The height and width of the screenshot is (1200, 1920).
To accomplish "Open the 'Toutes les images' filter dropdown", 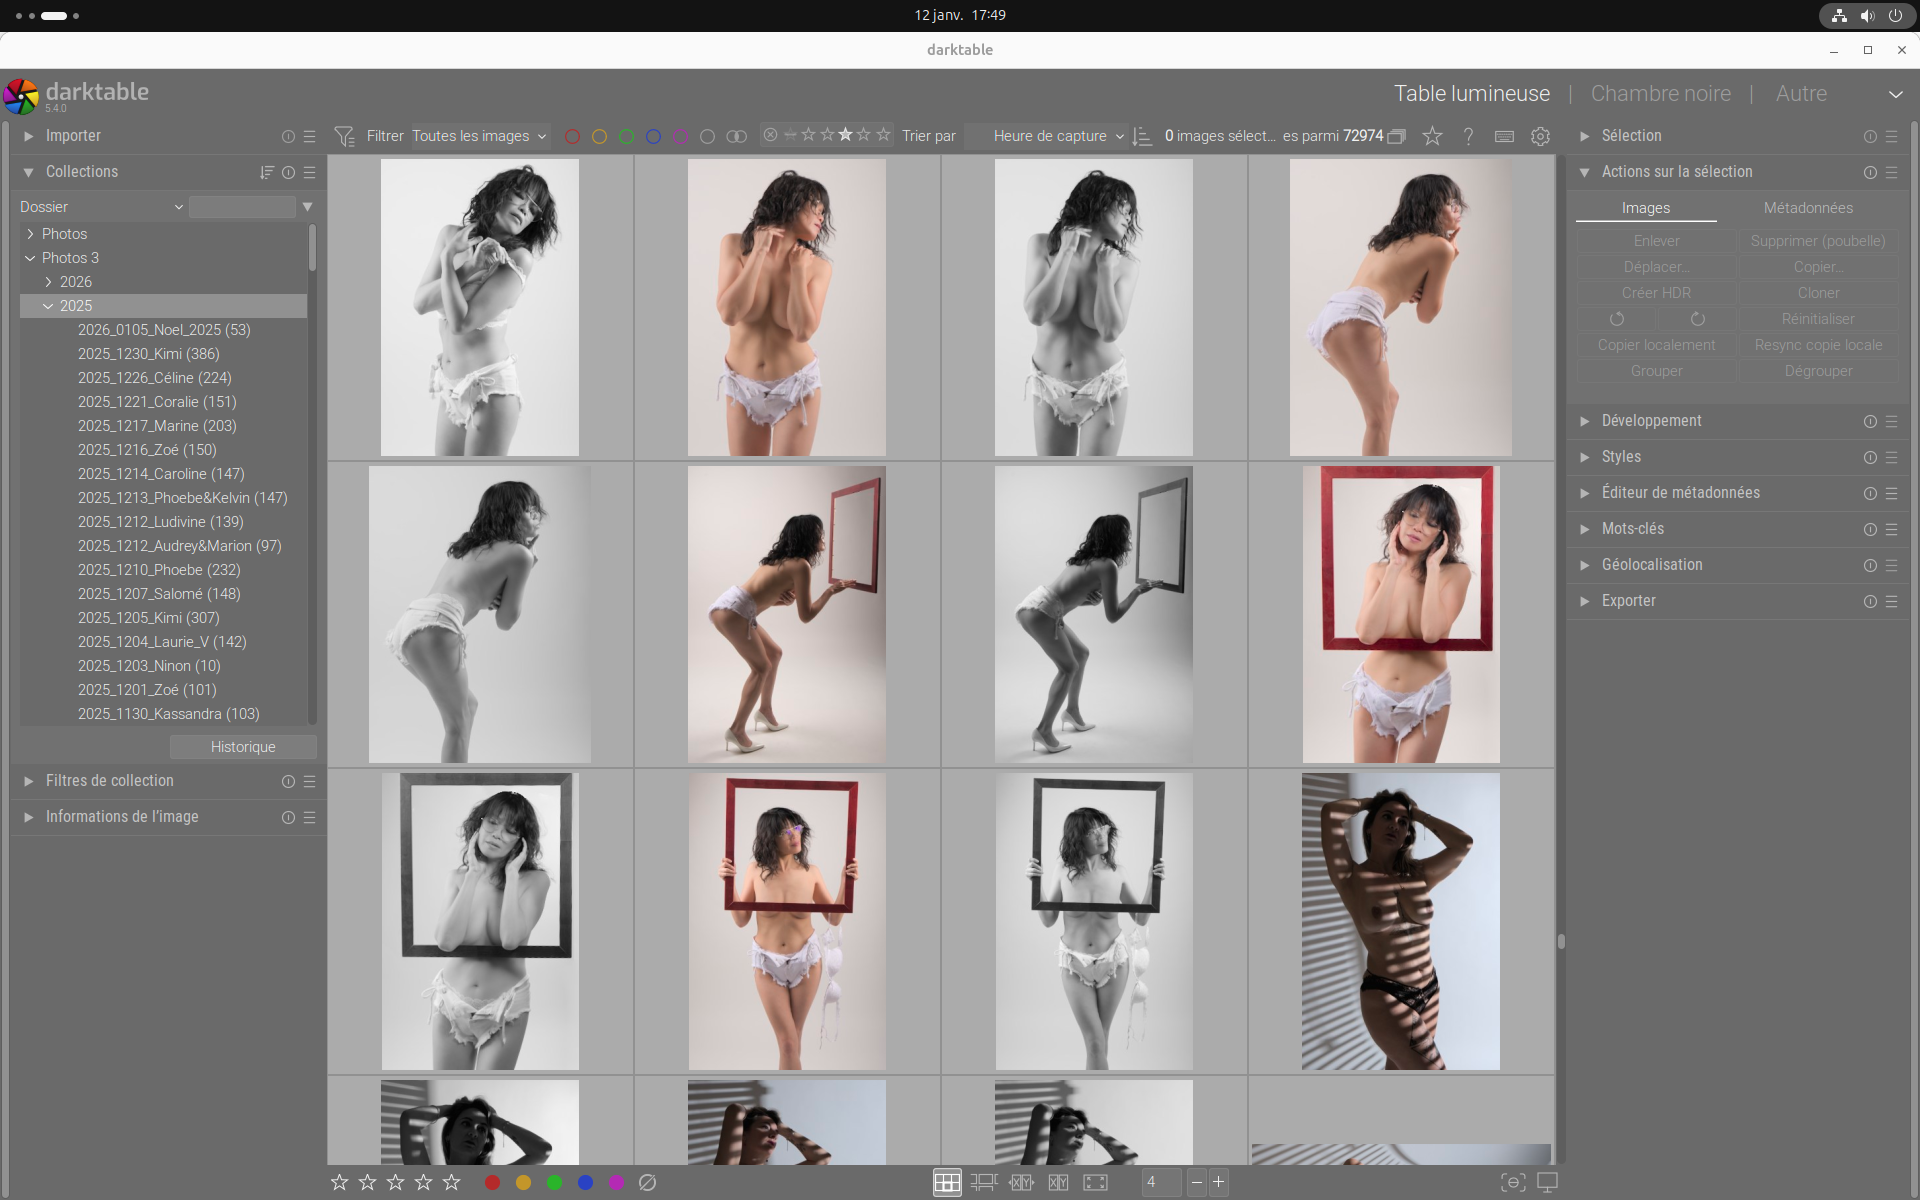I will [479, 136].
